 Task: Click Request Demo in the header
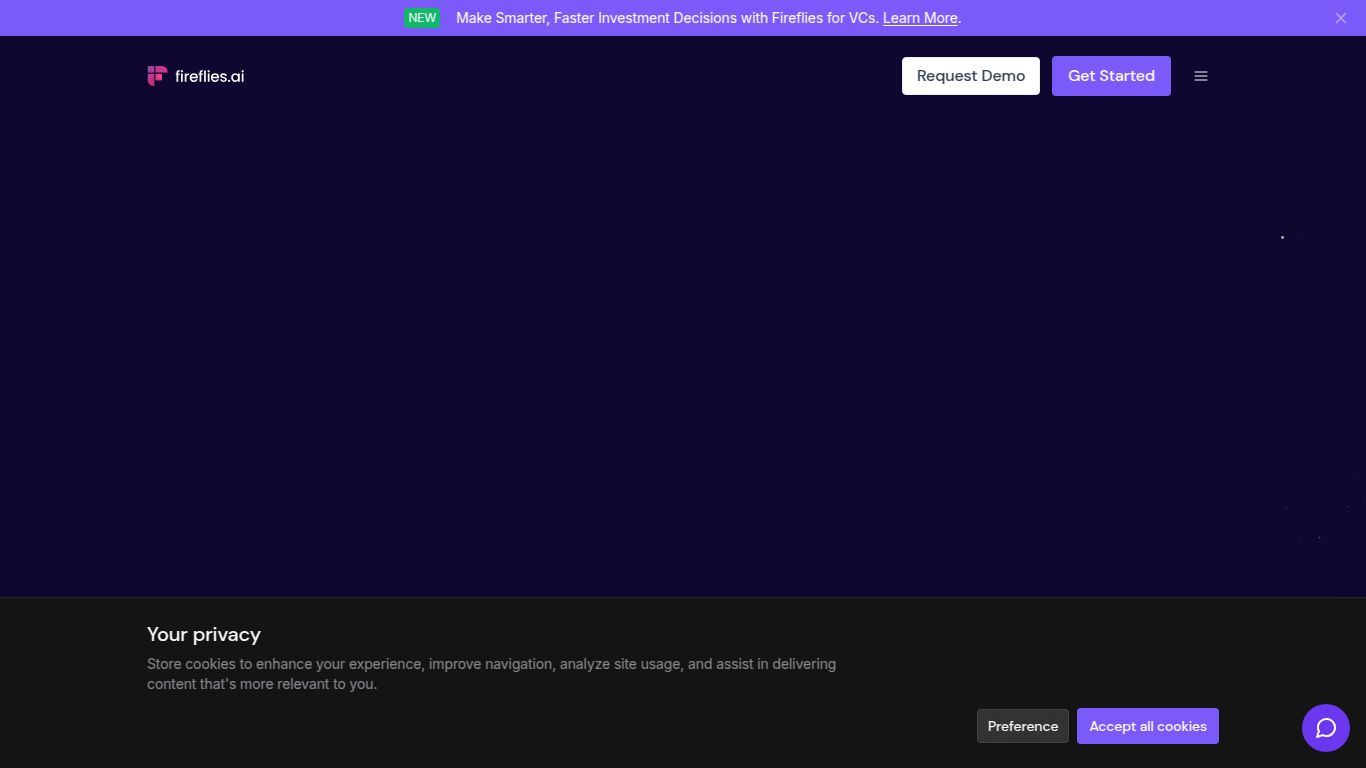click(970, 75)
